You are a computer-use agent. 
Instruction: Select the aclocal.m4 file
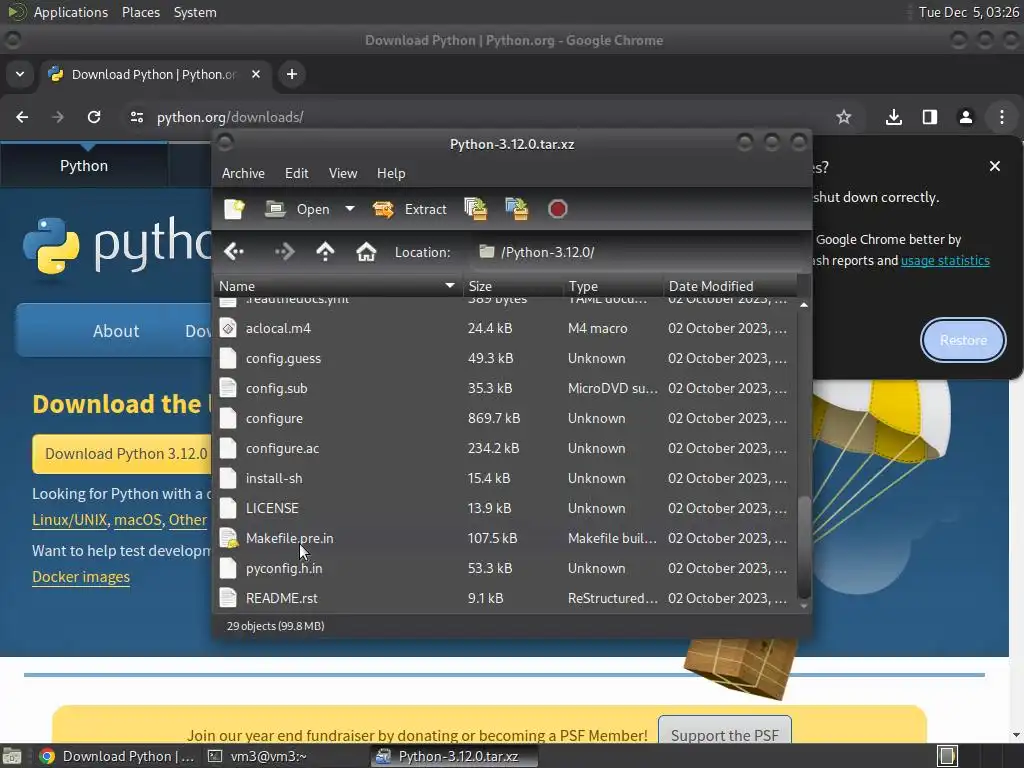click(x=505, y=328)
